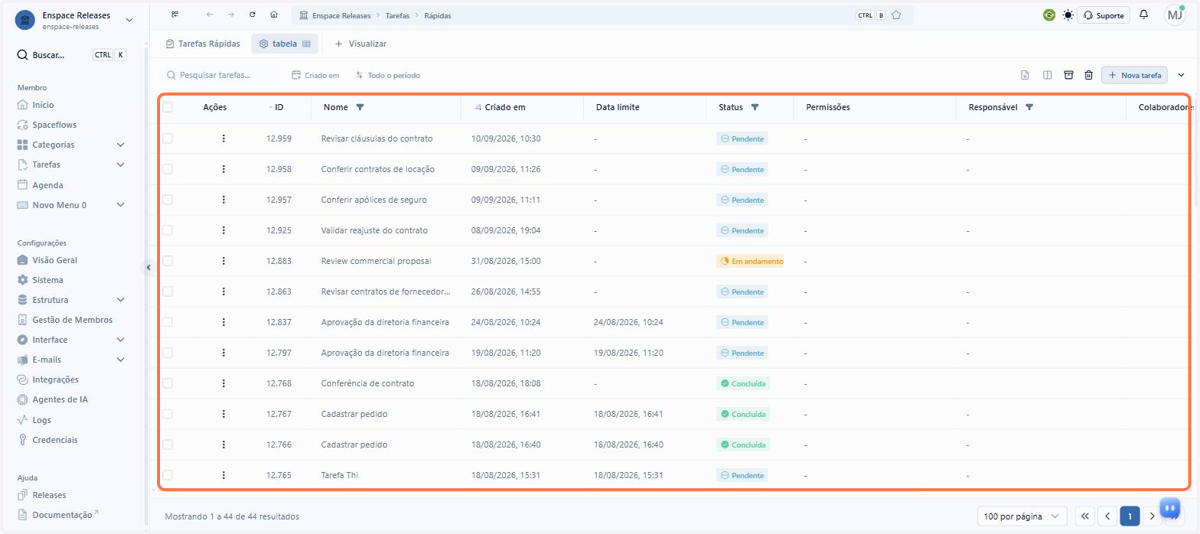This screenshot has width=1200, height=534.
Task: Open task Review commercial proposal
Action: point(376,261)
